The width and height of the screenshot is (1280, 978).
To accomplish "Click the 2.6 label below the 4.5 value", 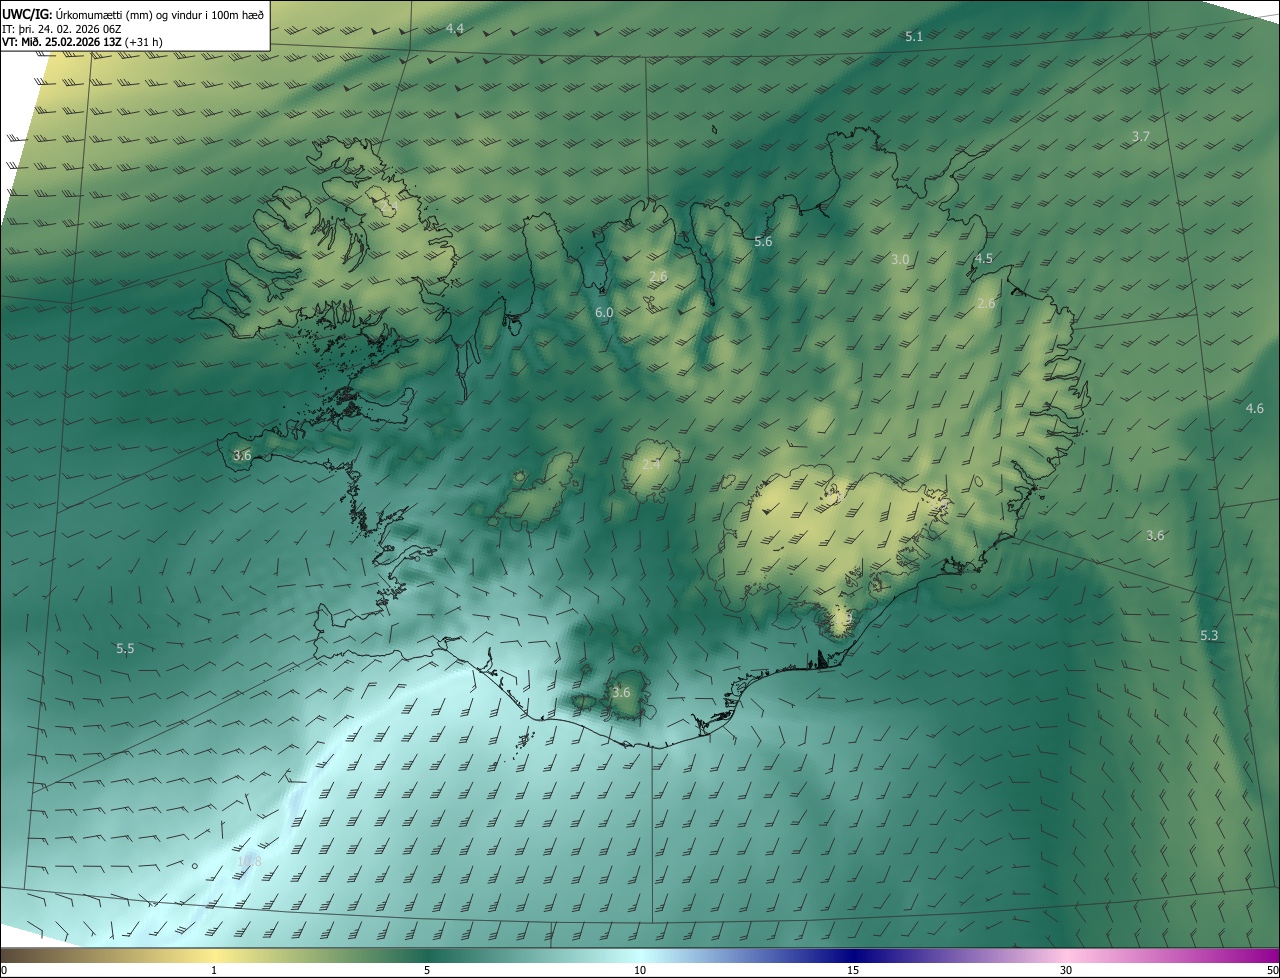I will [x=986, y=304].
